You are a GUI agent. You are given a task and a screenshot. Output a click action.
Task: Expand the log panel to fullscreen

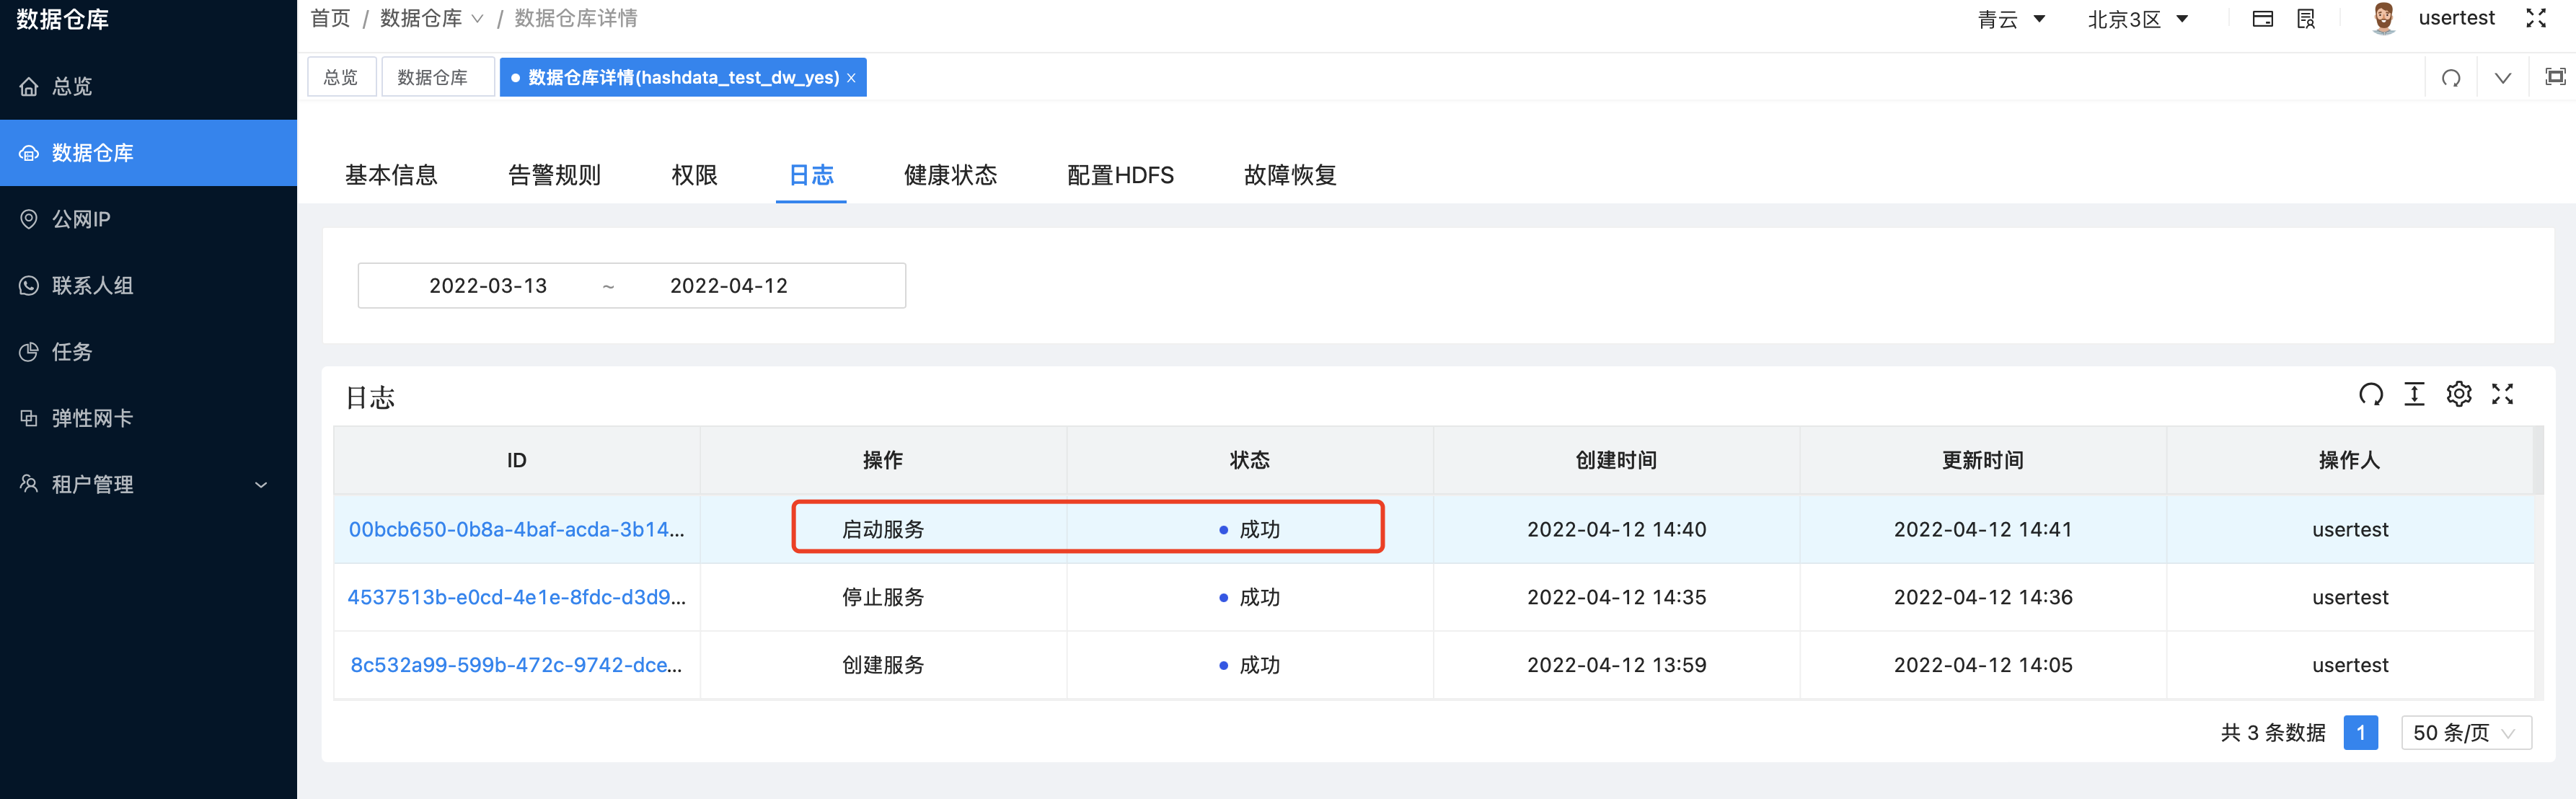tap(2503, 394)
